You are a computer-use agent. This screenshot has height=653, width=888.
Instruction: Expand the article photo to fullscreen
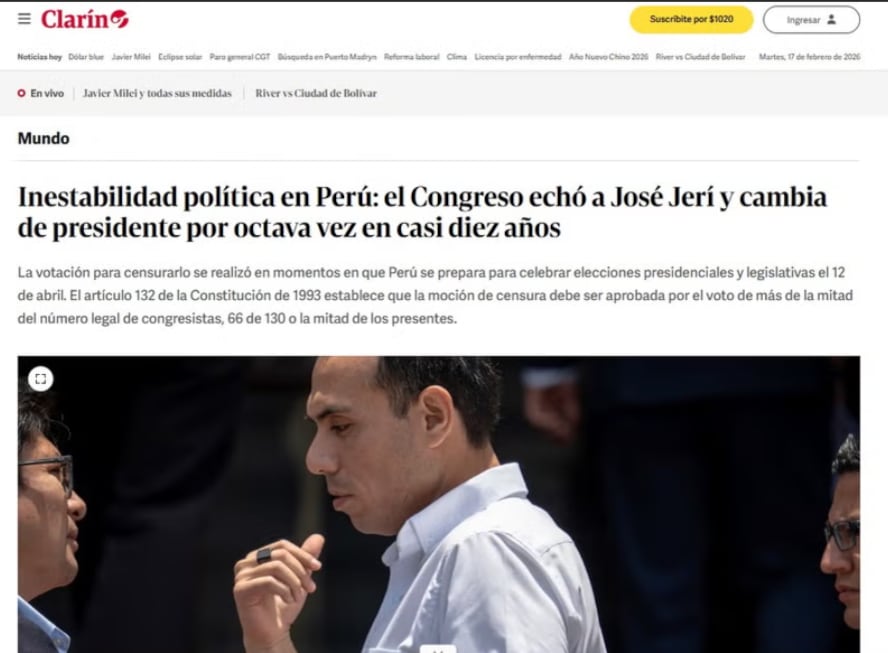pos(41,379)
